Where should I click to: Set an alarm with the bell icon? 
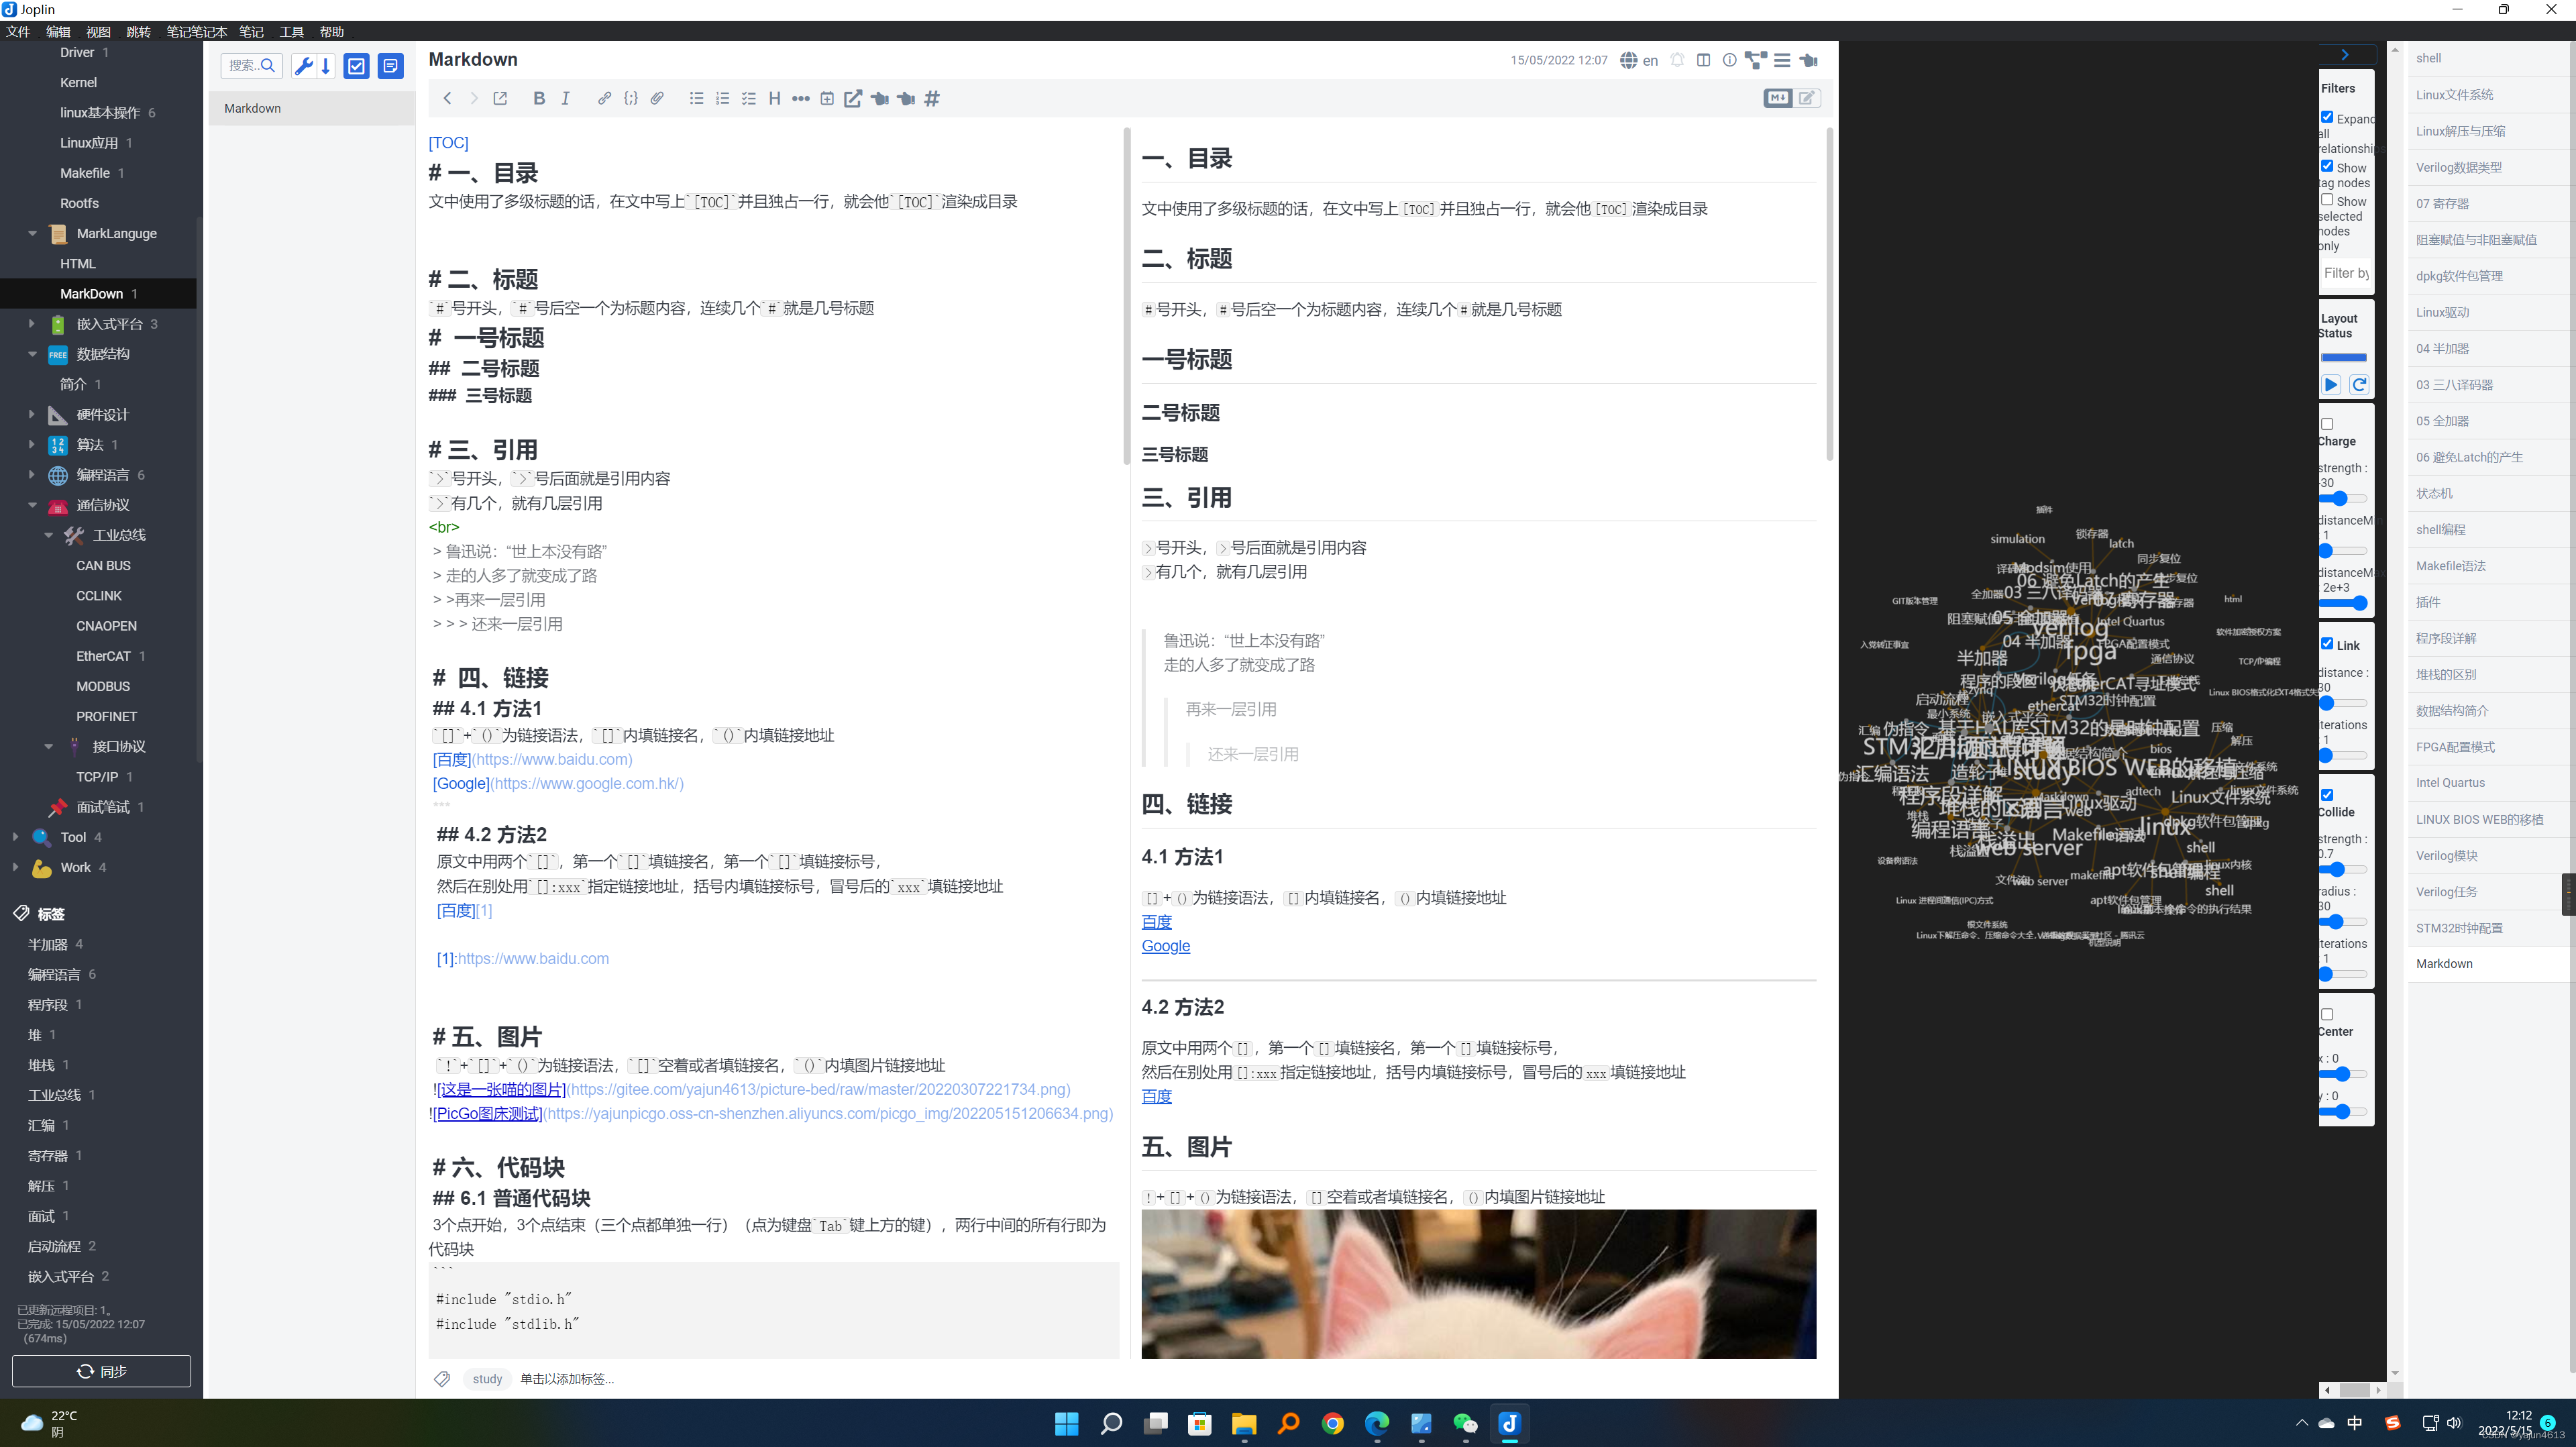pos(1677,60)
